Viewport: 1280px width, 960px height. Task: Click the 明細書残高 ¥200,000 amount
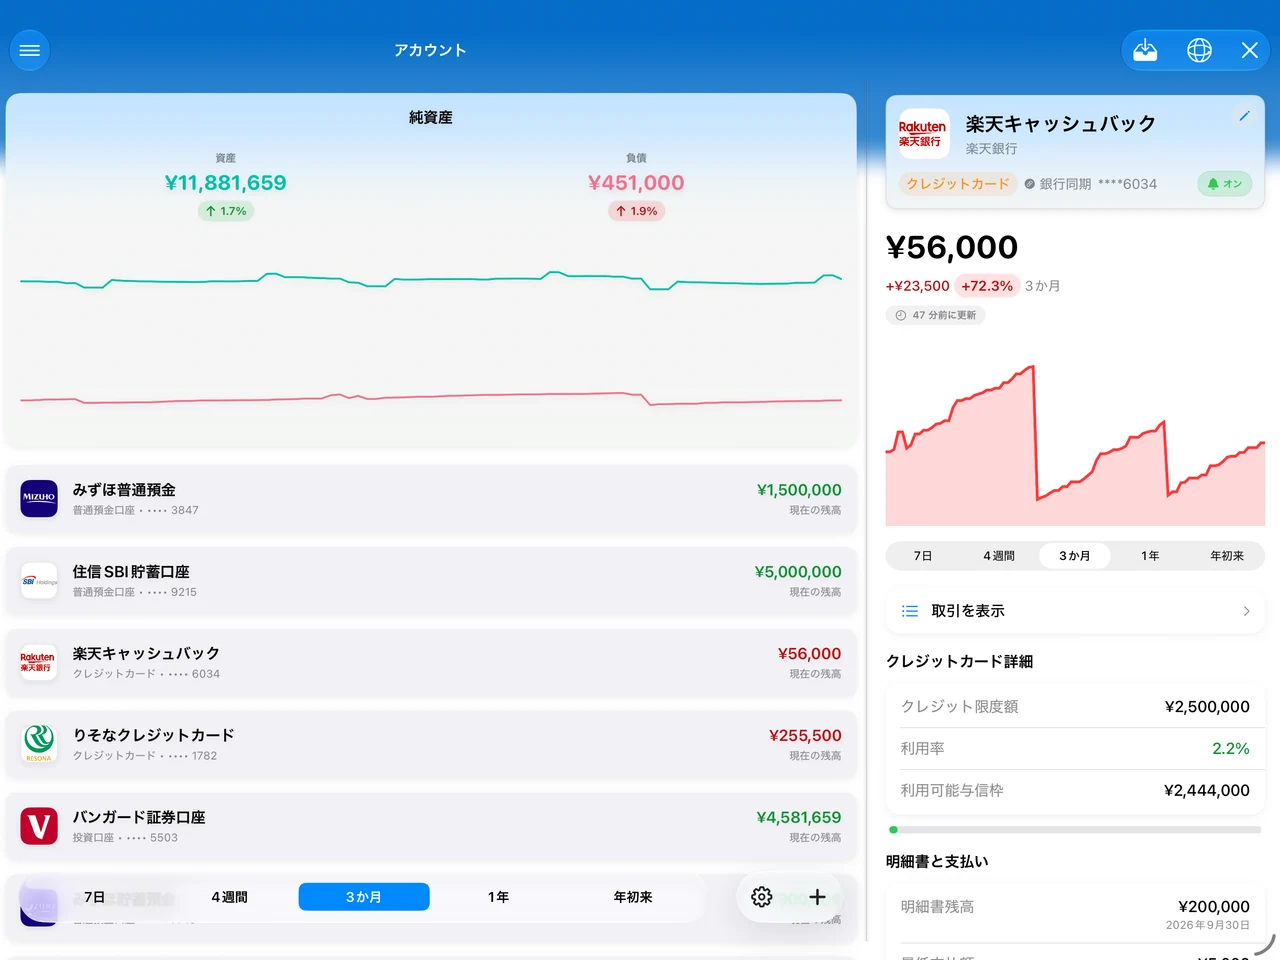(1214, 907)
